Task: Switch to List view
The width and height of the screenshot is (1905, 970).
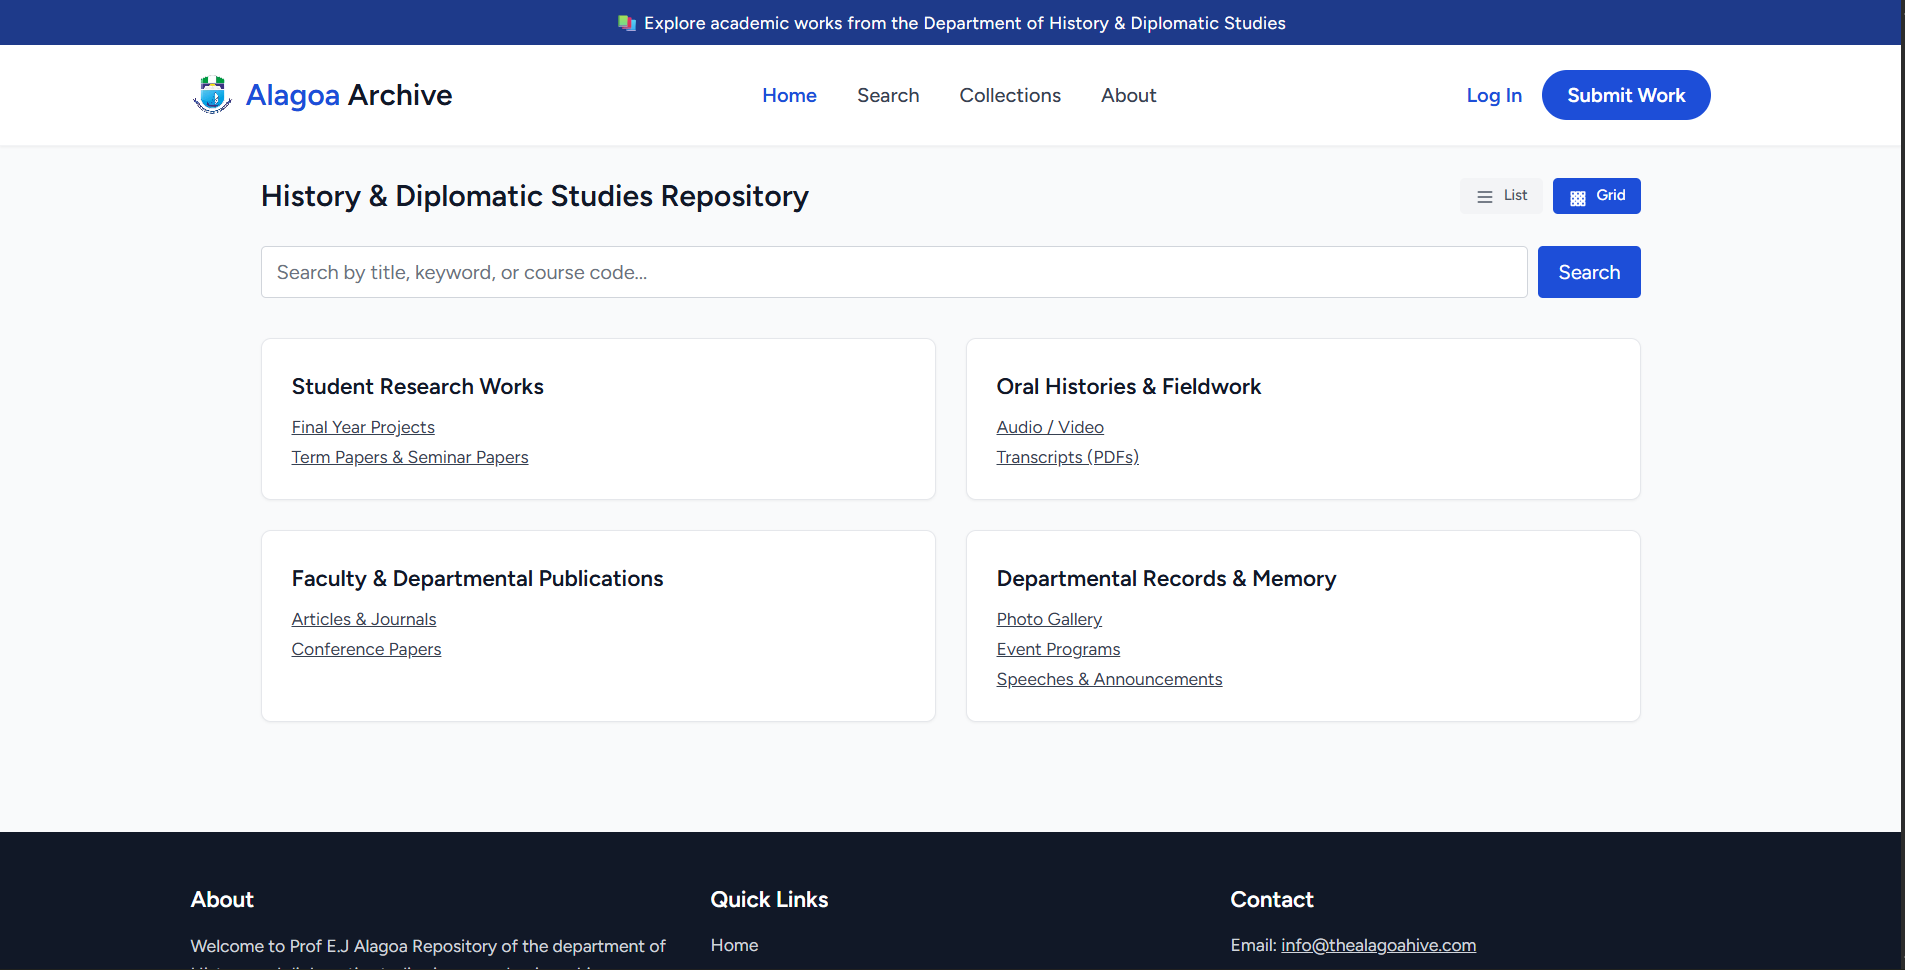Action: click(x=1501, y=196)
